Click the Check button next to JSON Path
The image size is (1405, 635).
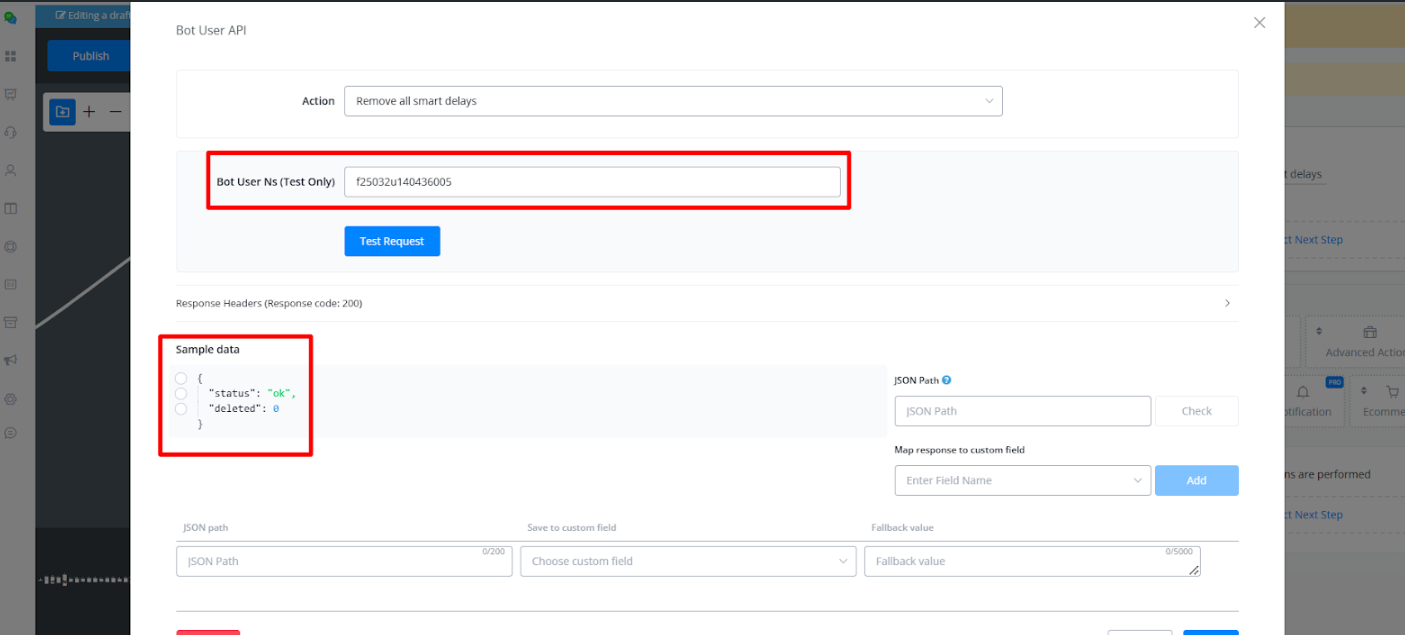click(1196, 411)
